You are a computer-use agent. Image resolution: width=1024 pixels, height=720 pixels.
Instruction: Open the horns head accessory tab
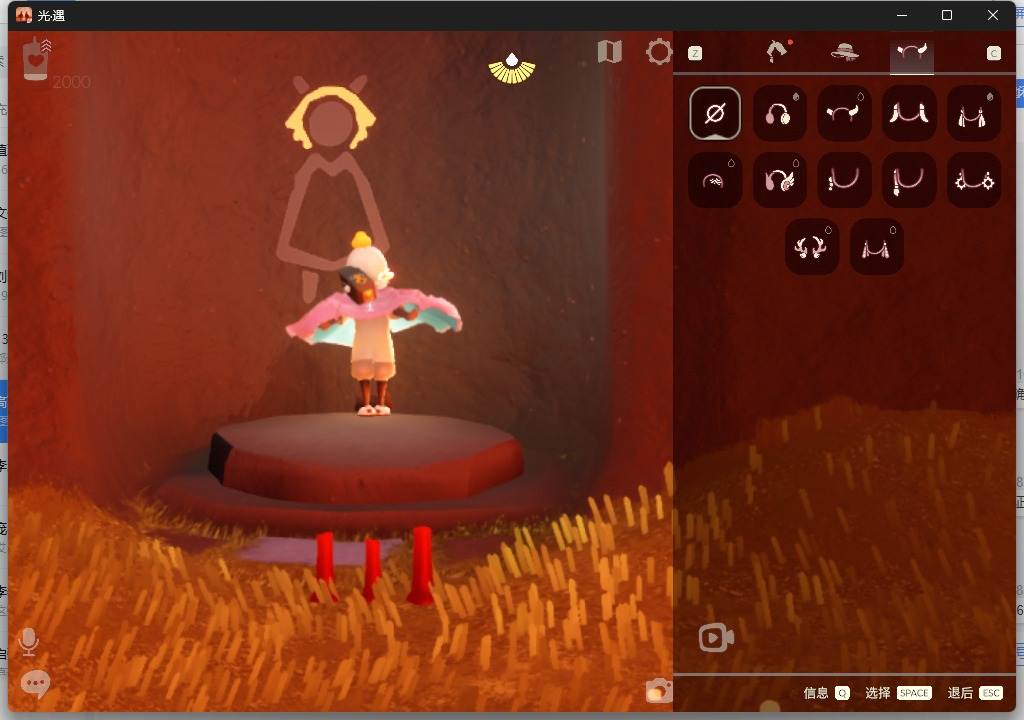[x=912, y=52]
